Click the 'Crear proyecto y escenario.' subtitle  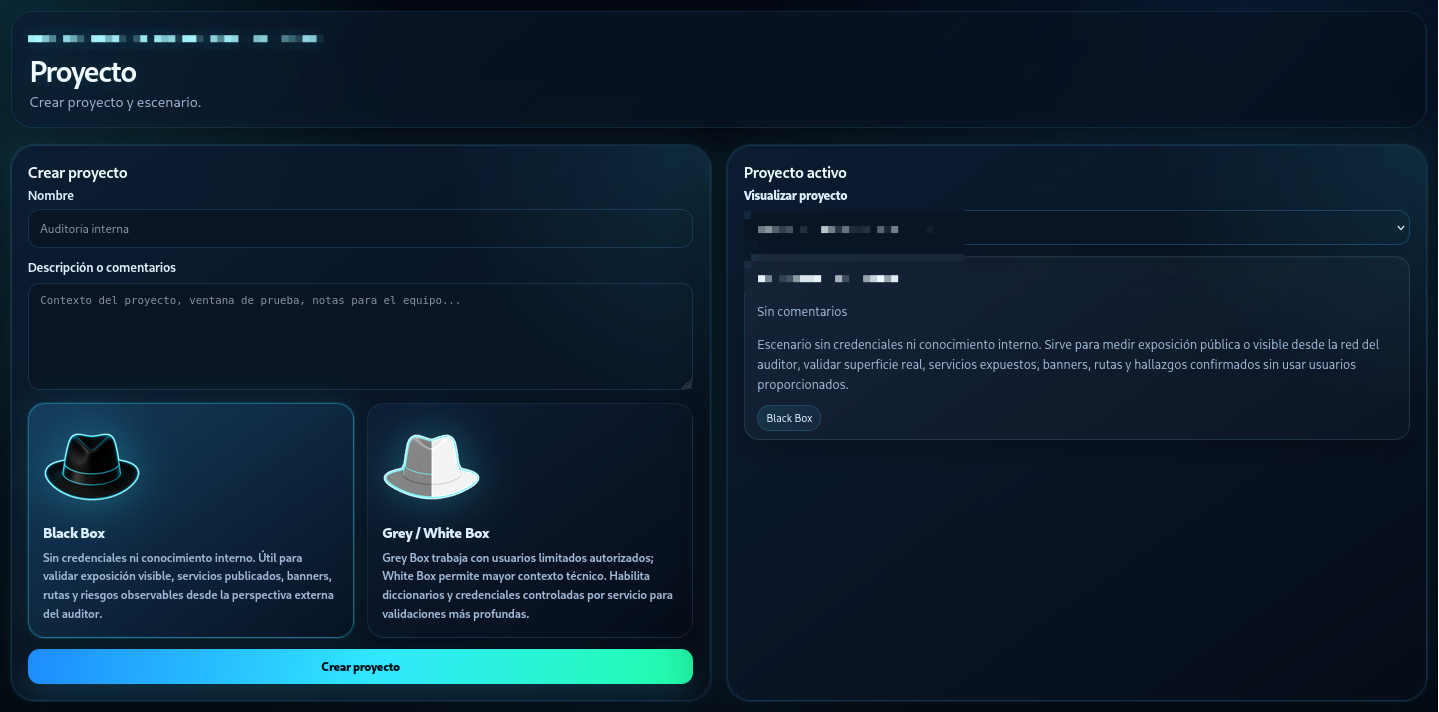[x=115, y=102]
